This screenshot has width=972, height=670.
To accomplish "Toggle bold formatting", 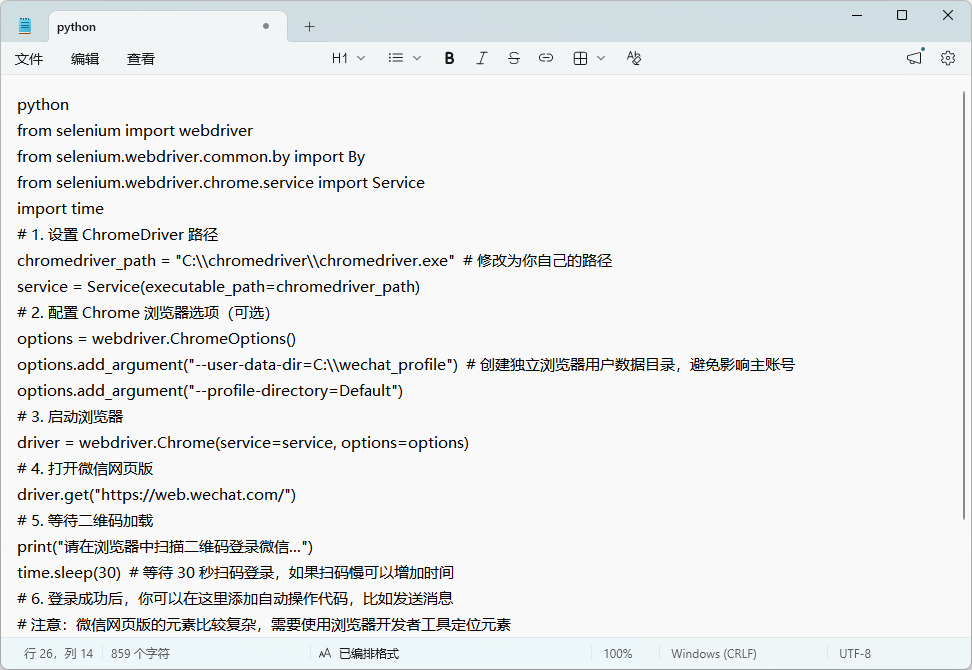I will pos(449,58).
